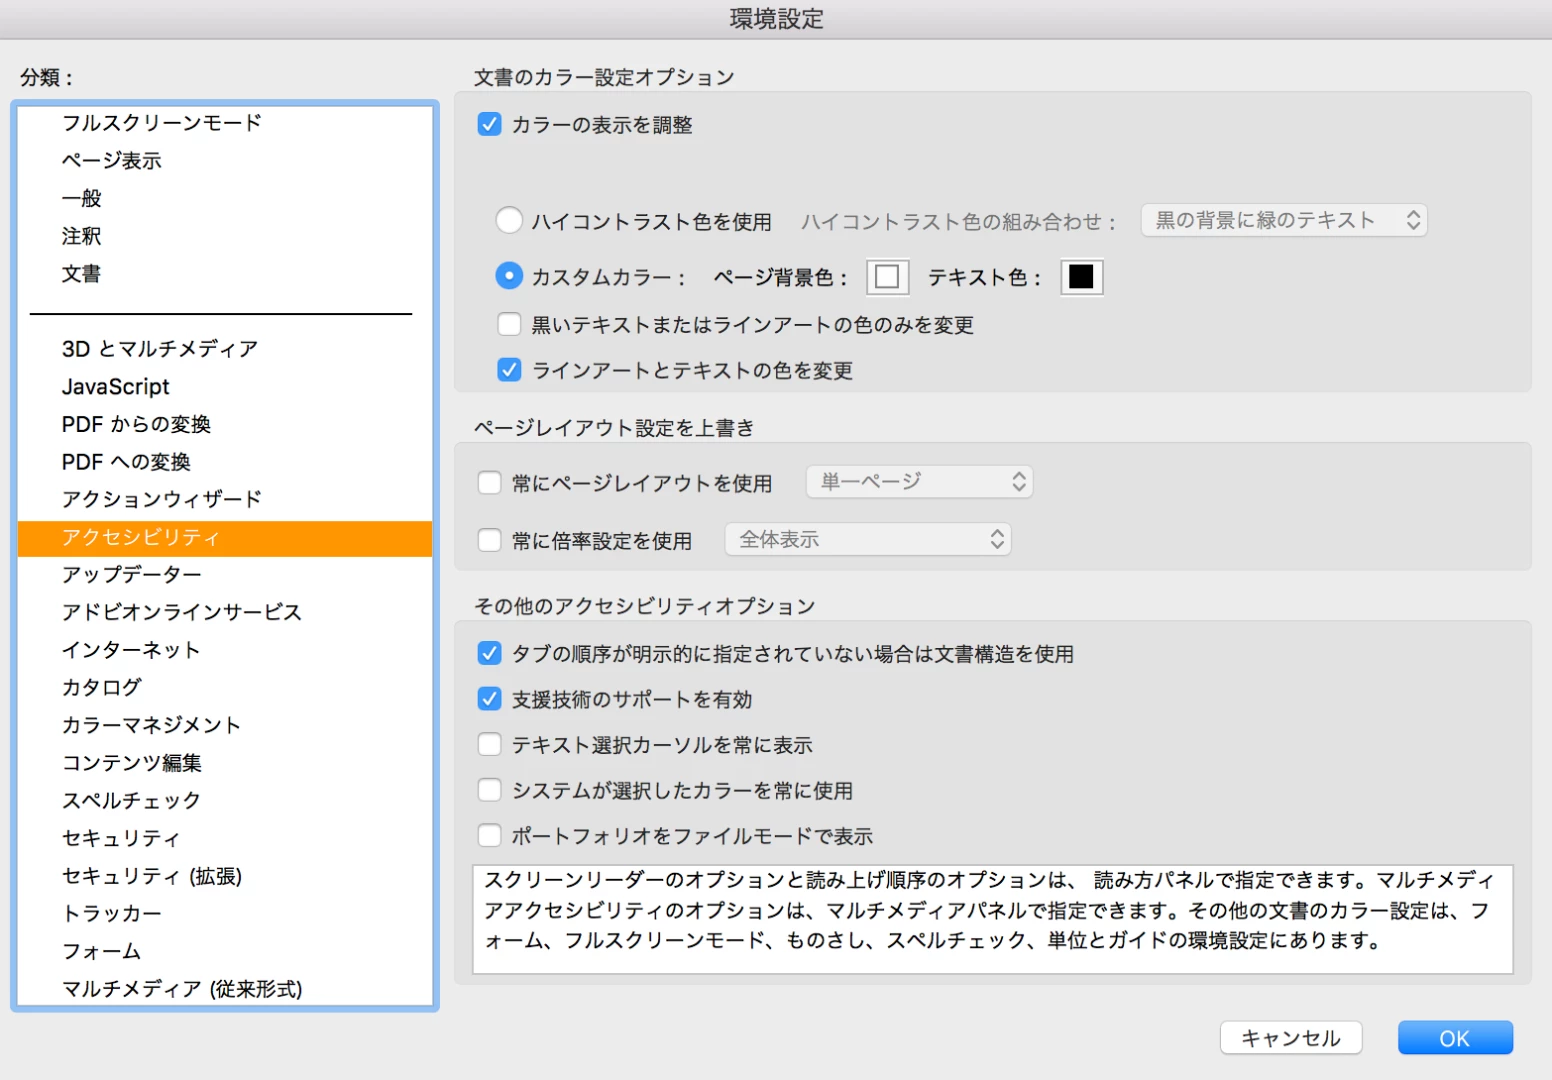
Task: Select アドビオンラインサービス category
Action: click(225, 612)
